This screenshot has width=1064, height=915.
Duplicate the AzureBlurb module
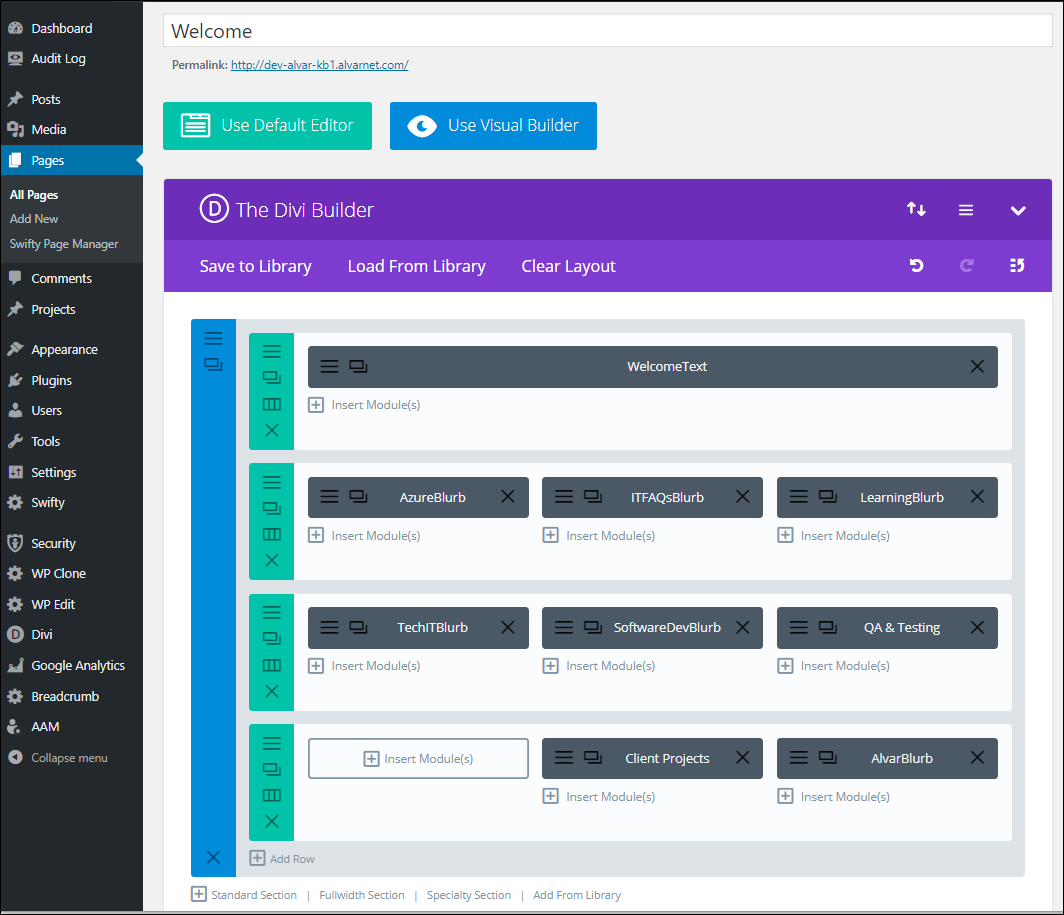[358, 497]
